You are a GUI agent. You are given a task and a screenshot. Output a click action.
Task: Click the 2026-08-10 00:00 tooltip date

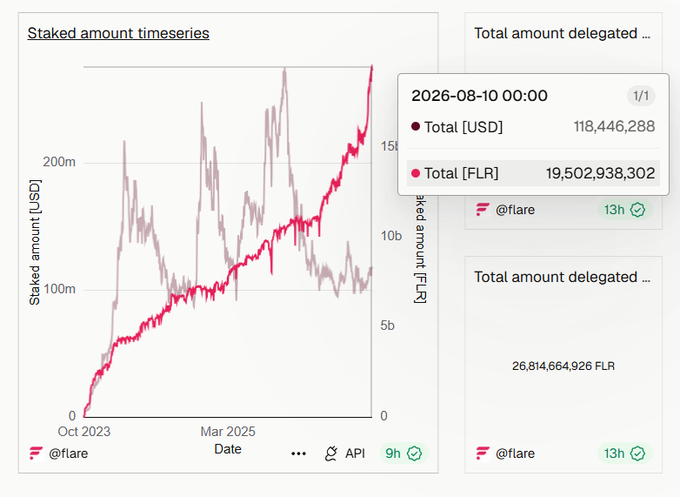pyautogui.click(x=480, y=96)
